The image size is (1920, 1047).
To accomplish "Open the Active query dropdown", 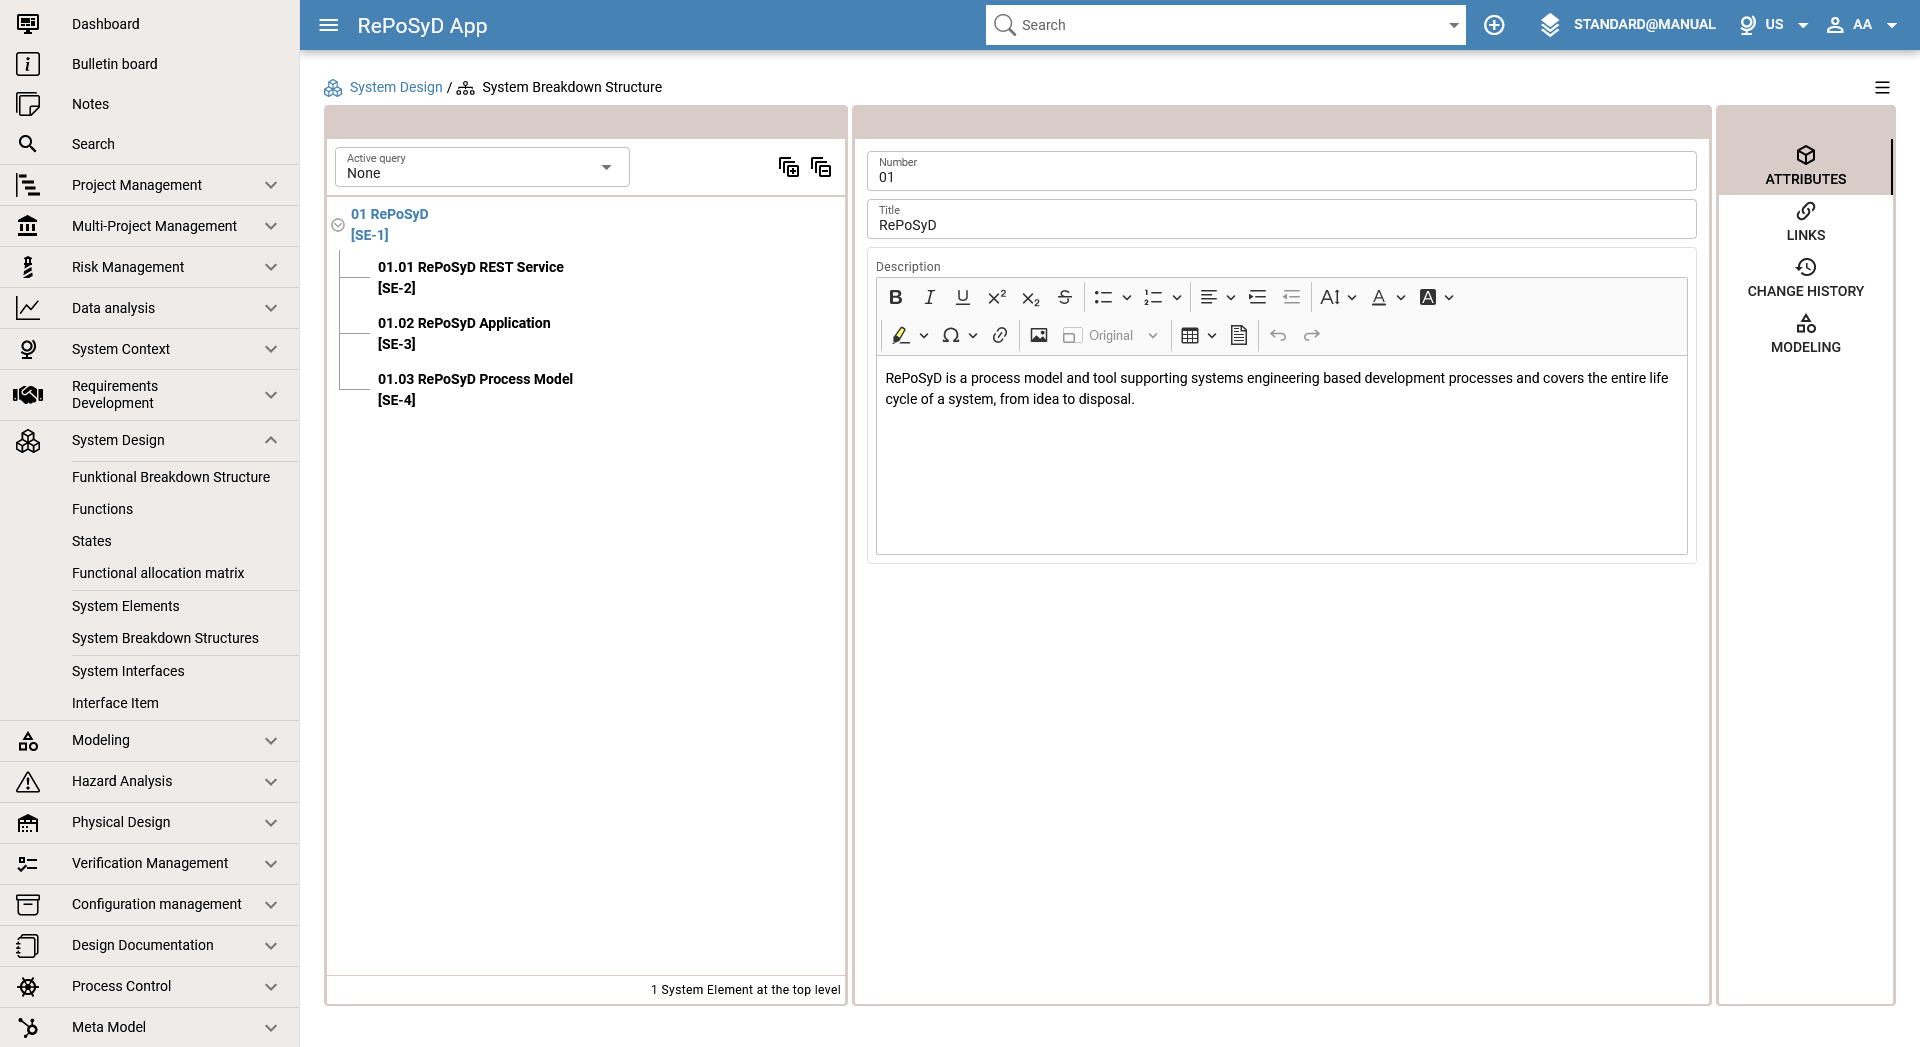I will tap(482, 167).
